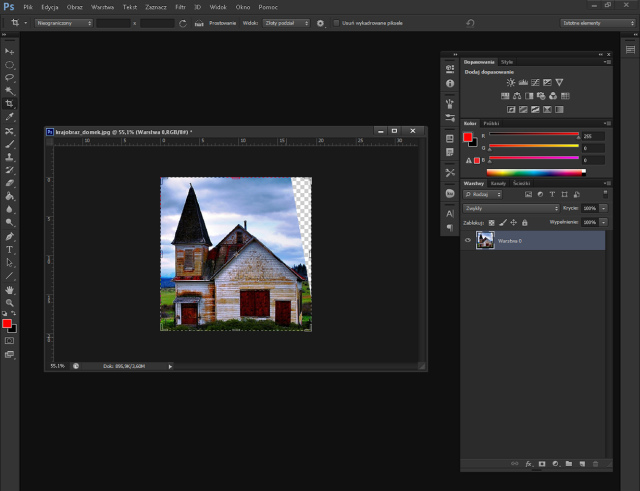The width and height of the screenshot is (640, 491).
Task: Open the Krycie opacity arrow
Action: 603,208
